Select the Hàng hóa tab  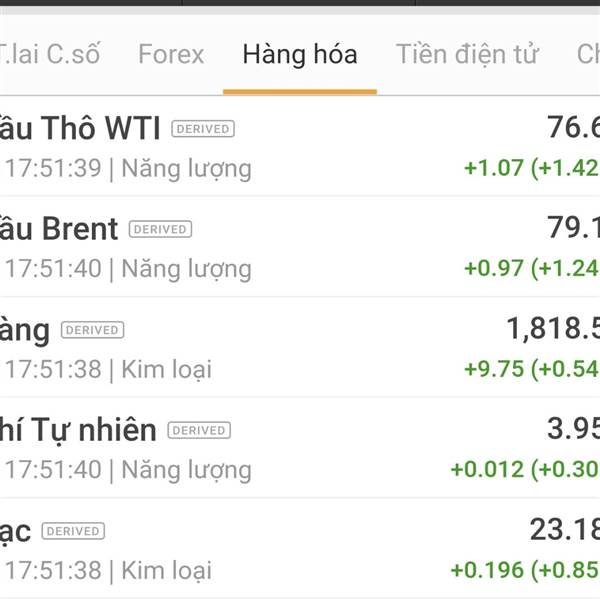pyautogui.click(x=300, y=54)
